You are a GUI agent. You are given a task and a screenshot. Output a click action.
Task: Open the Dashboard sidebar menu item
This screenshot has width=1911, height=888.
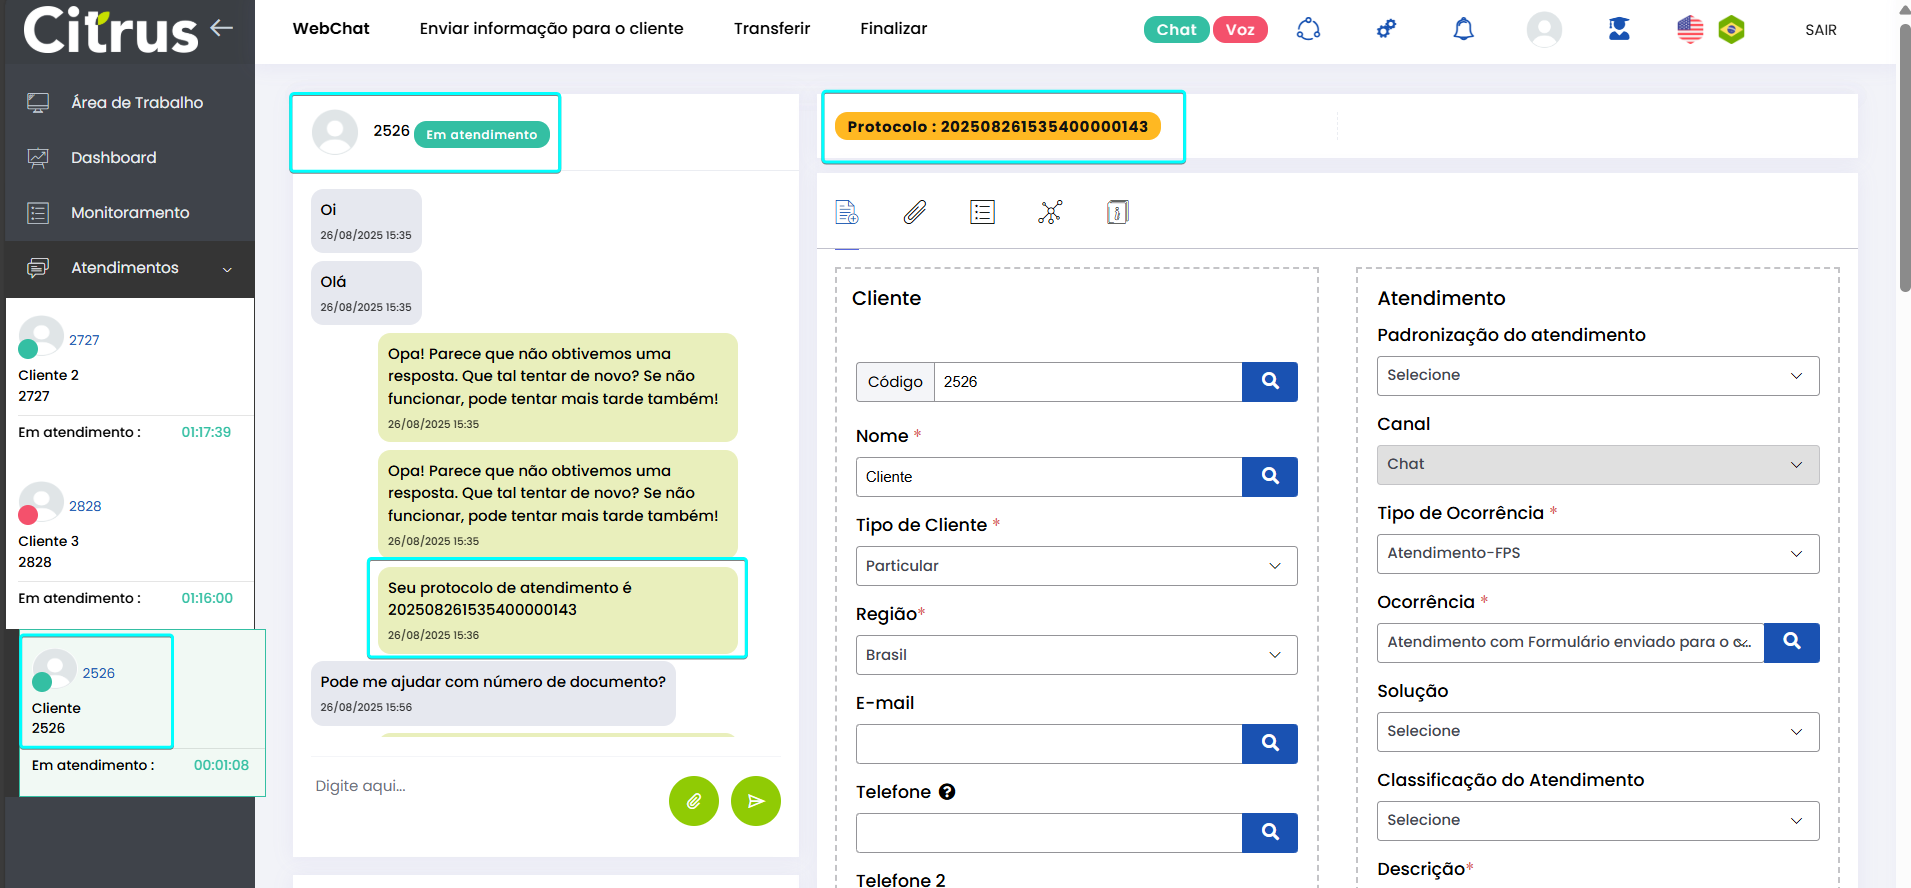[114, 158]
